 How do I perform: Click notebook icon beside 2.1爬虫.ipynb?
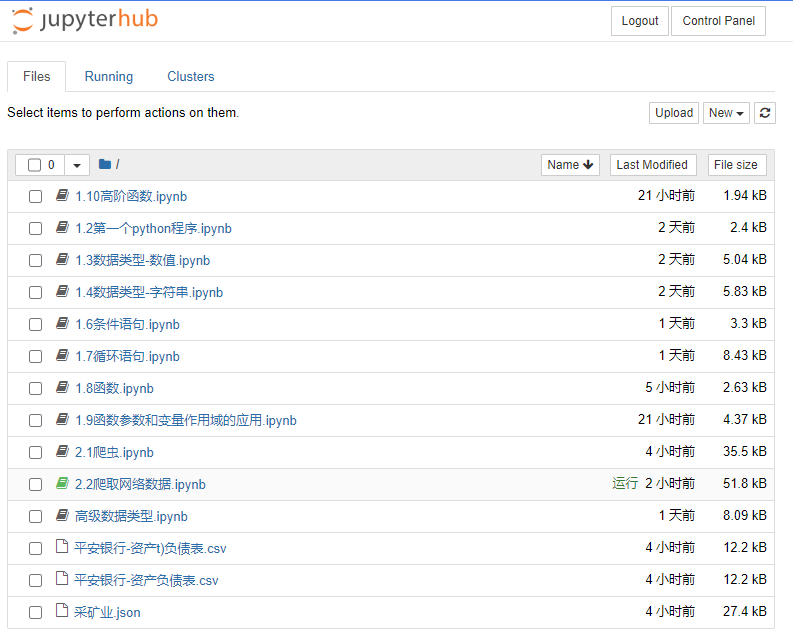point(62,452)
